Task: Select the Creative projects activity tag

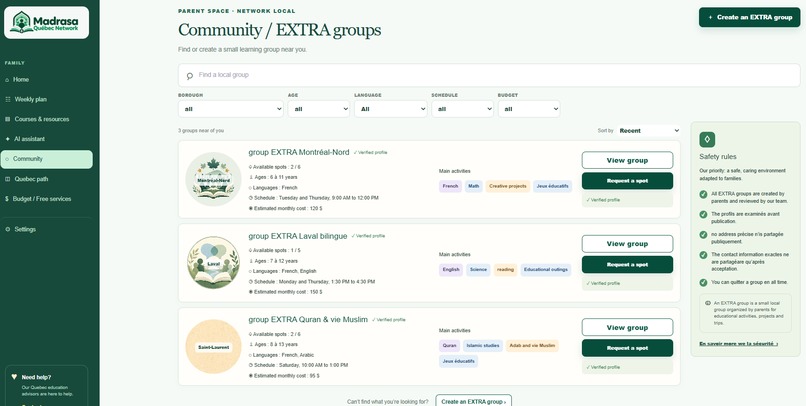Action: coord(507,186)
